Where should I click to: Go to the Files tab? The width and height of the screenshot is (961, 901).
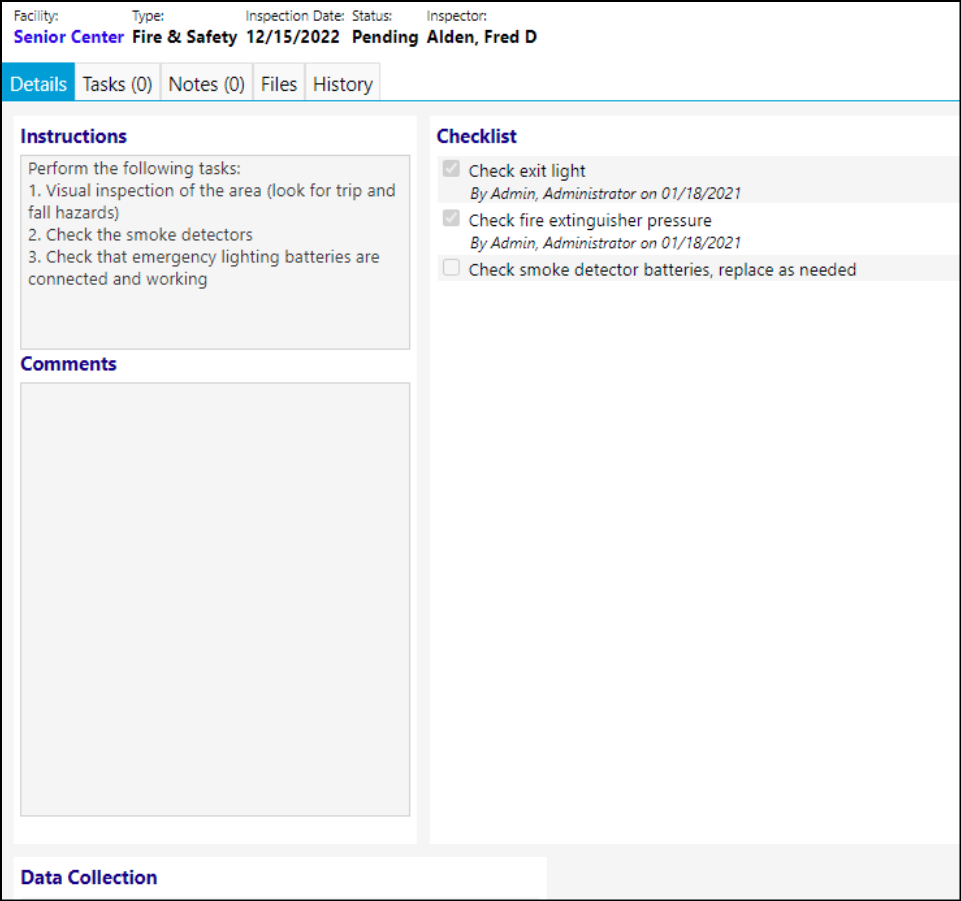tap(279, 83)
